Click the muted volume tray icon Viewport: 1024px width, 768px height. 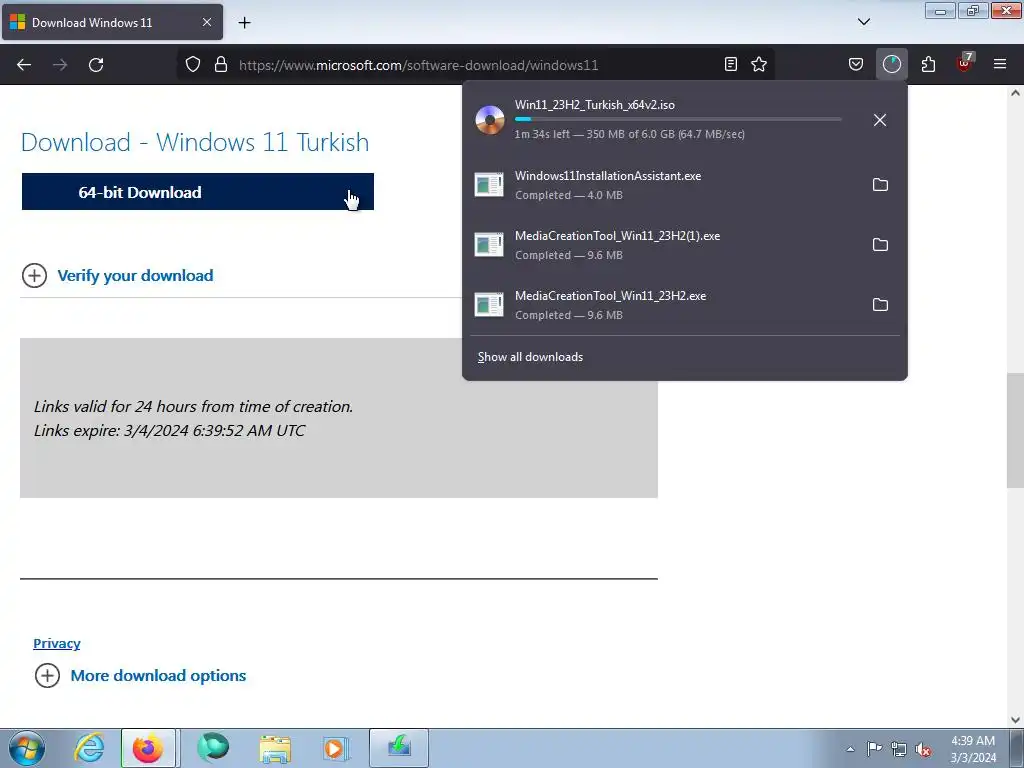coord(923,749)
